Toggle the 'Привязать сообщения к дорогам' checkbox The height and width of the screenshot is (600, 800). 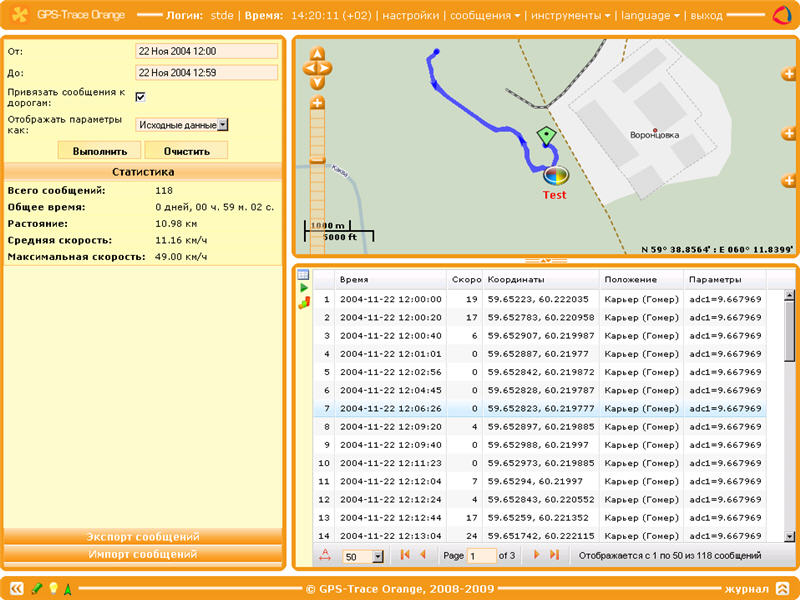[140, 97]
